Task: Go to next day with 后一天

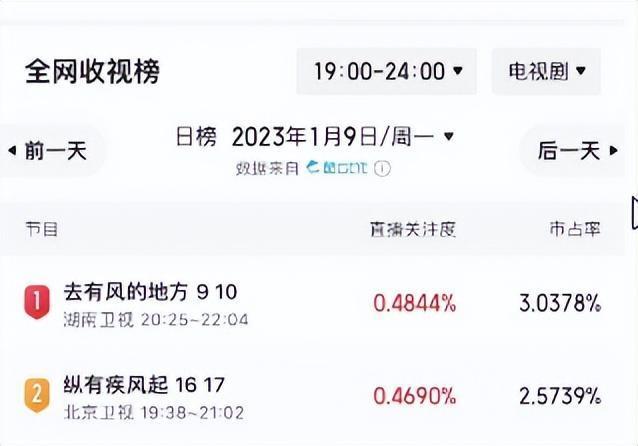Action: 569,151
